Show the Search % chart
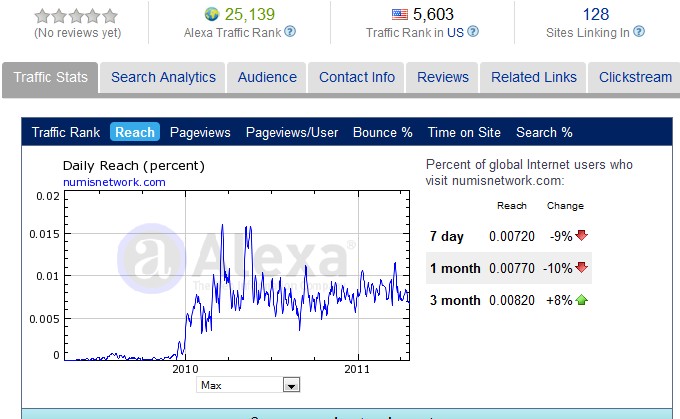This screenshot has height=419, width=680. click(544, 132)
